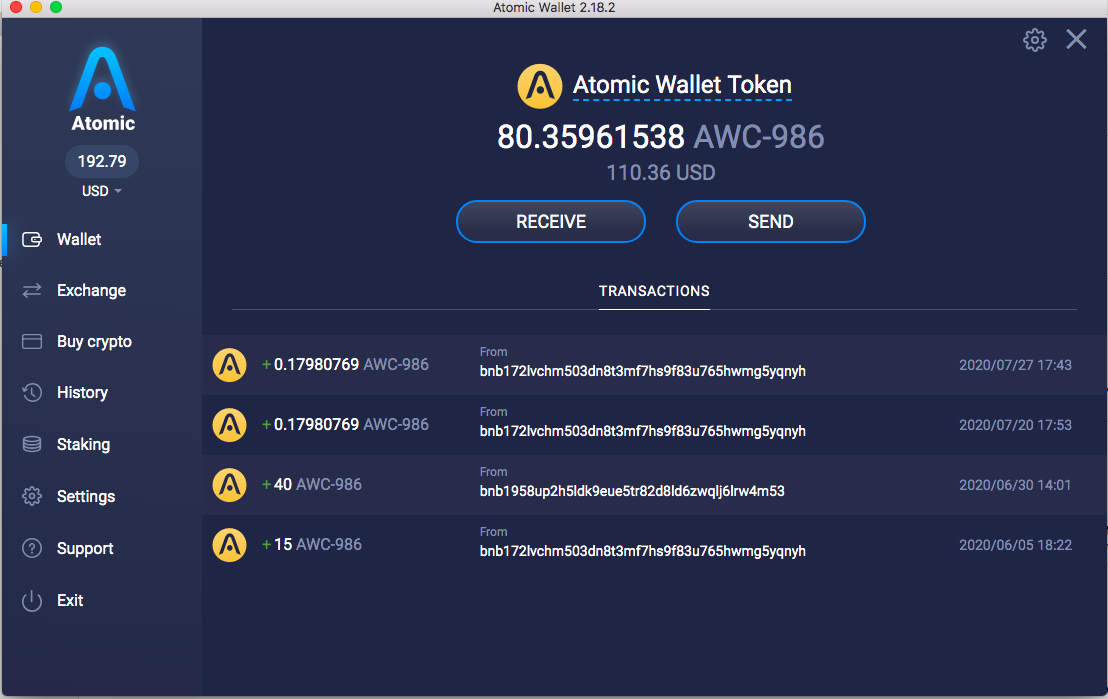This screenshot has height=699, width=1108.
Task: Close the token view with the X
Action: tap(1076, 39)
